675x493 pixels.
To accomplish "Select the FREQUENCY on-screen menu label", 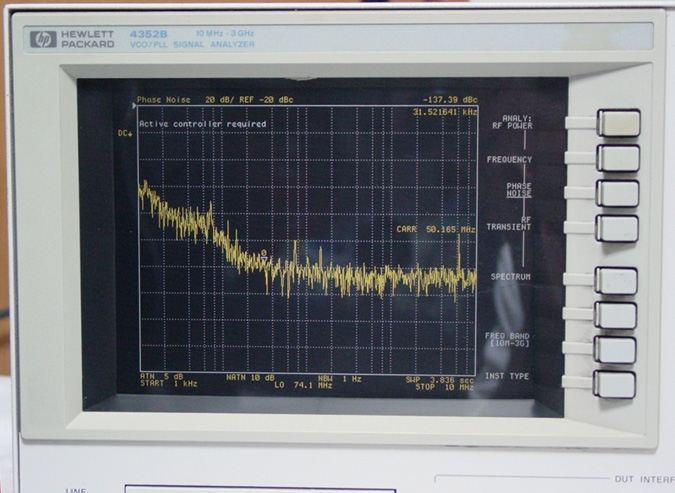I will tap(509, 160).
